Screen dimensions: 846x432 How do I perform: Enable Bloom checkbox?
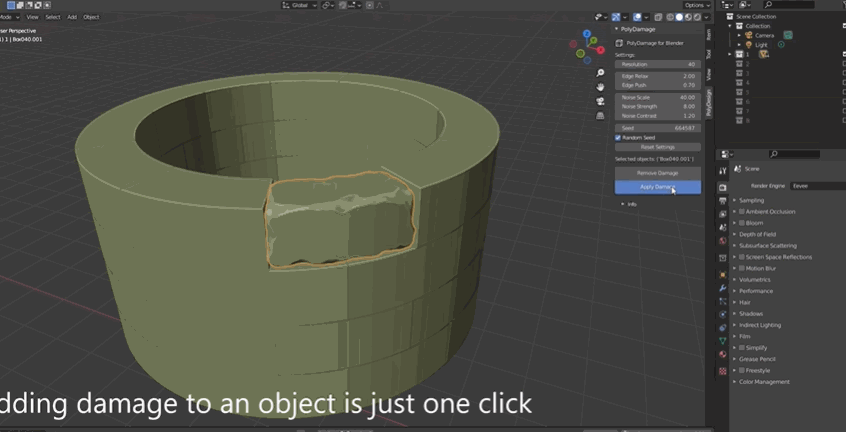742,223
